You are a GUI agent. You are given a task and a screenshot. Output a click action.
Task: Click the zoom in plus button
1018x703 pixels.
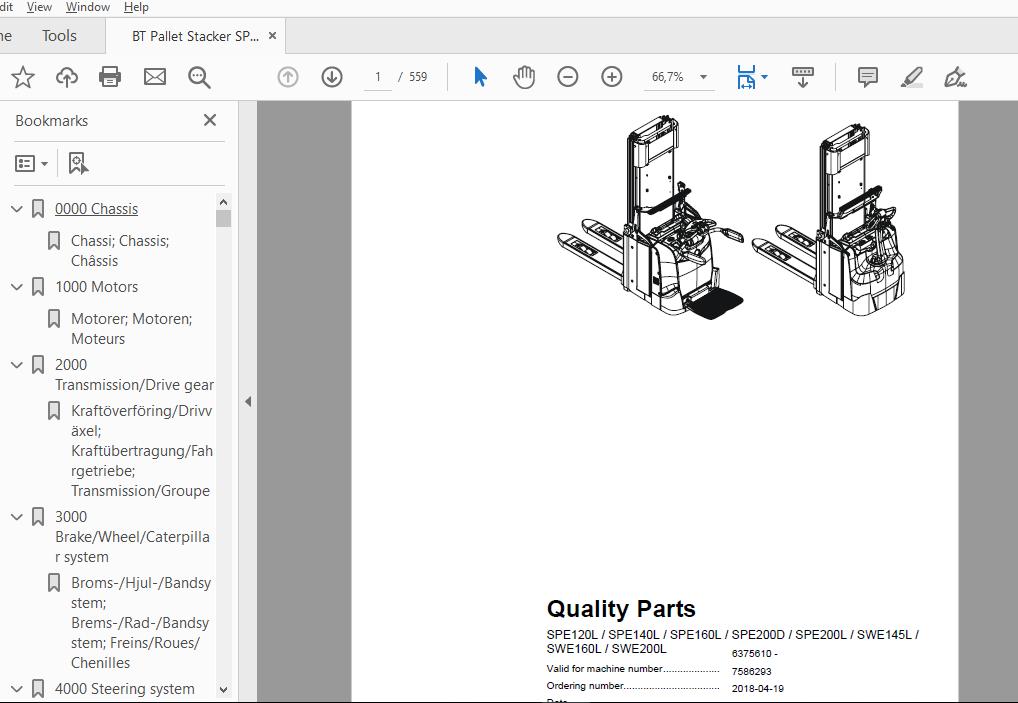pos(612,77)
